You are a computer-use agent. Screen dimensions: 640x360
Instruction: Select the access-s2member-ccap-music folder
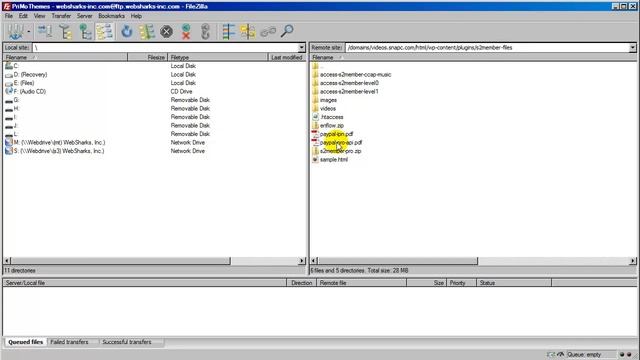coord(352,74)
